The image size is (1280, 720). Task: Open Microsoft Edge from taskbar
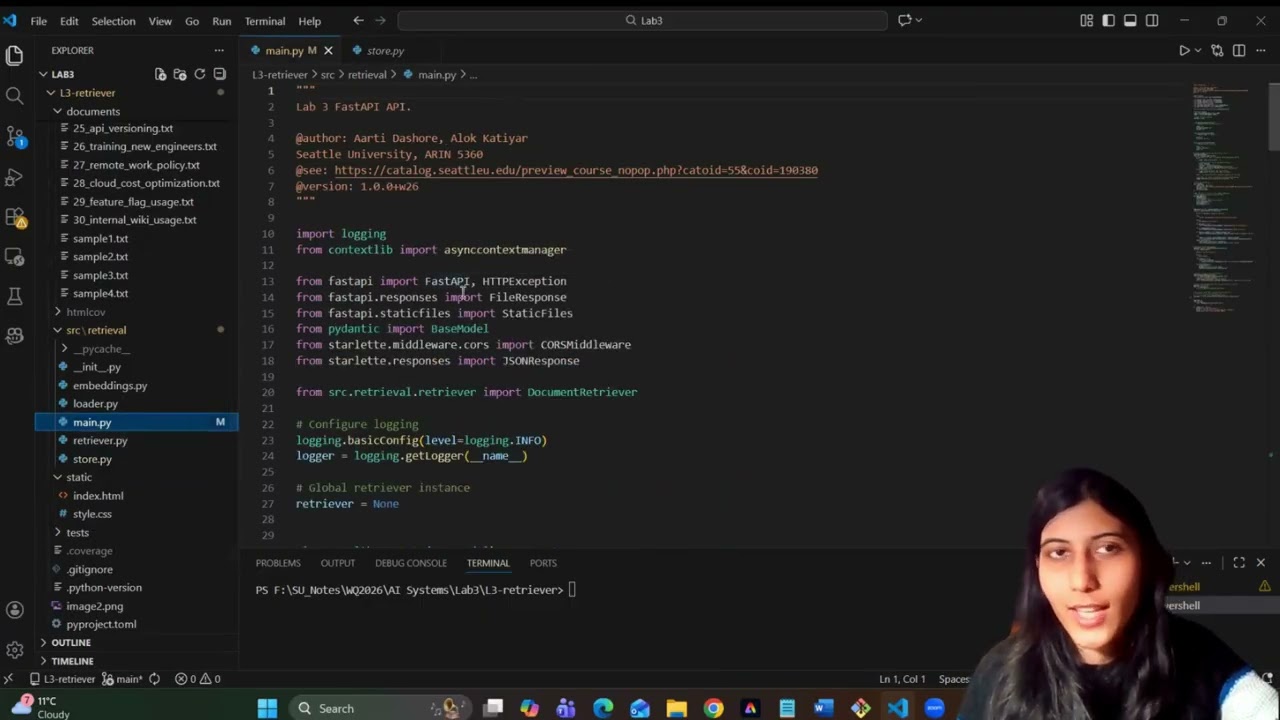click(603, 708)
